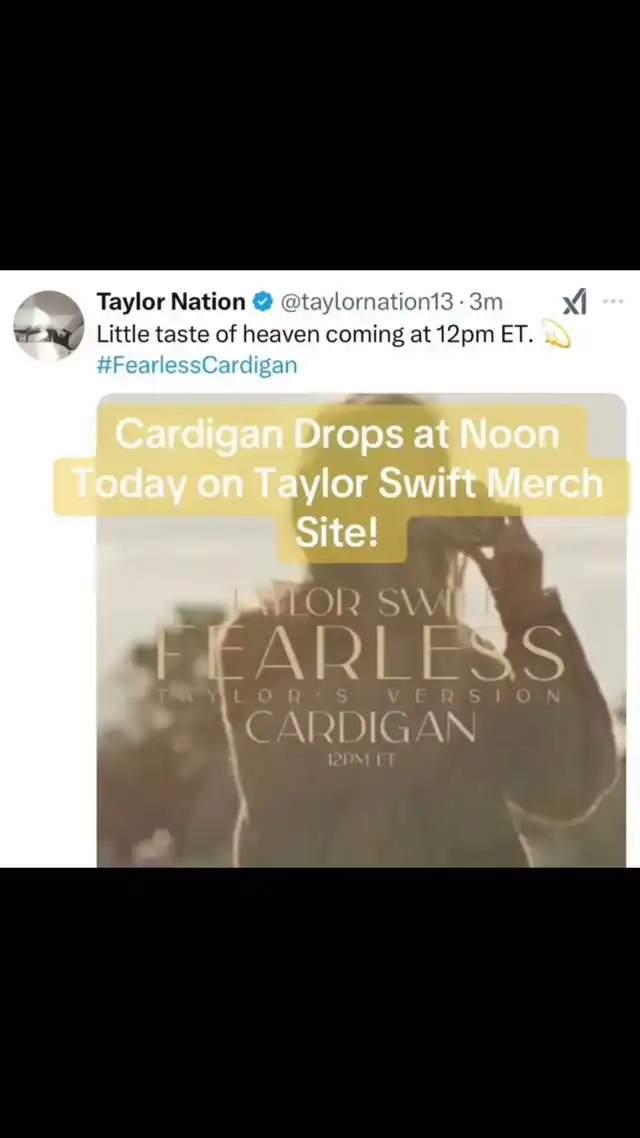Image resolution: width=640 pixels, height=1138 pixels.
Task: Click the "Today on Taylor Swift Merch" caption line
Action: pyautogui.click(x=339, y=484)
